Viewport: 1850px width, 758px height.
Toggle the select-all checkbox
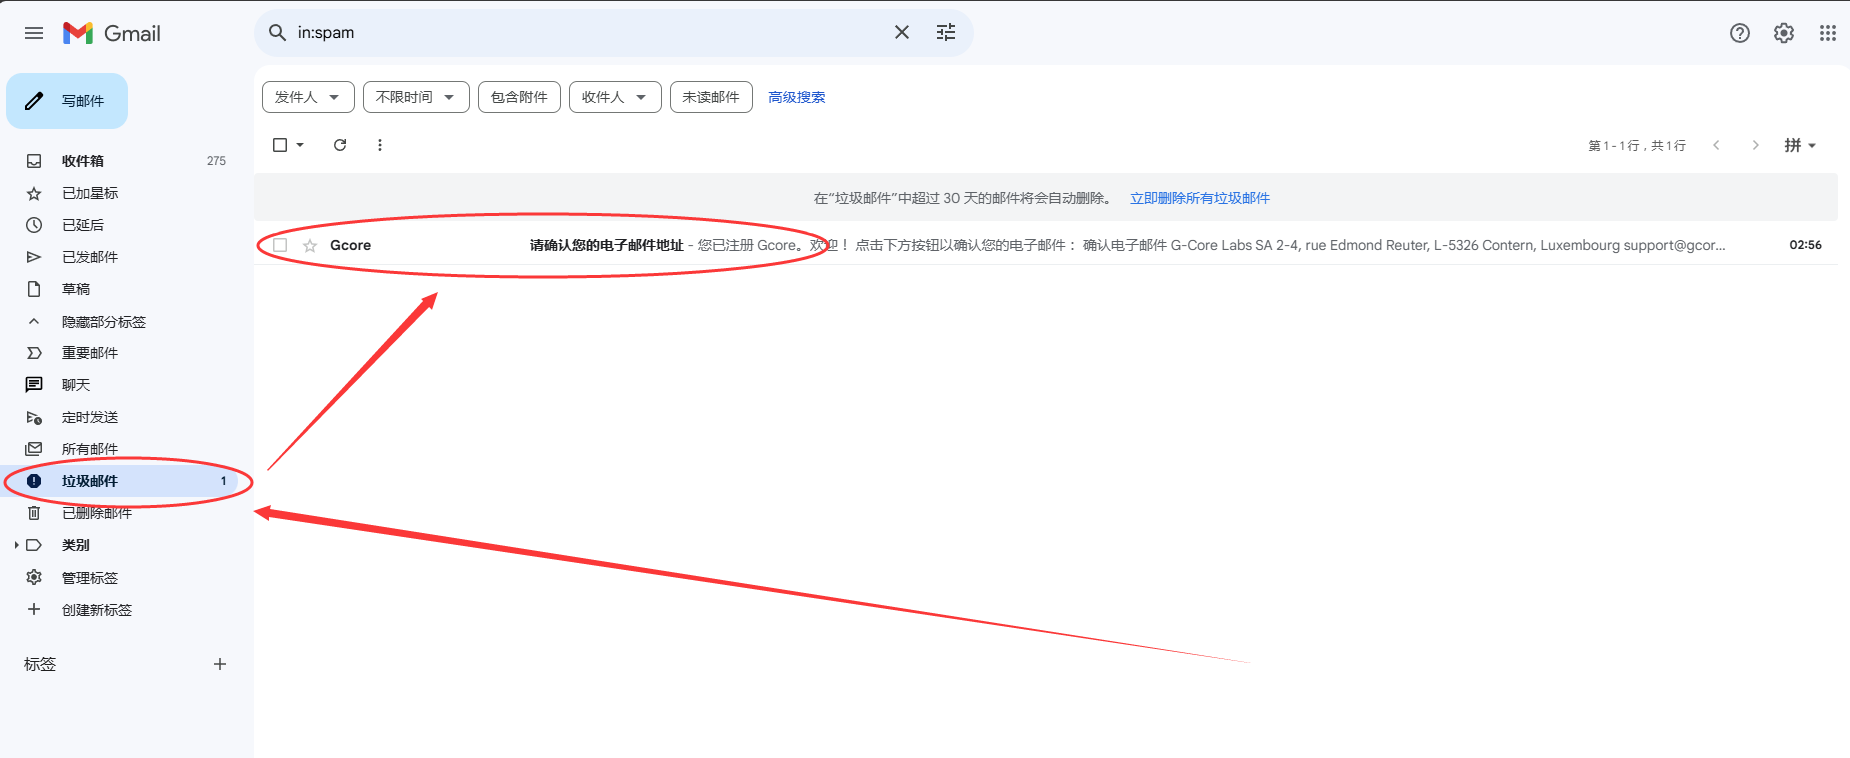click(x=280, y=145)
